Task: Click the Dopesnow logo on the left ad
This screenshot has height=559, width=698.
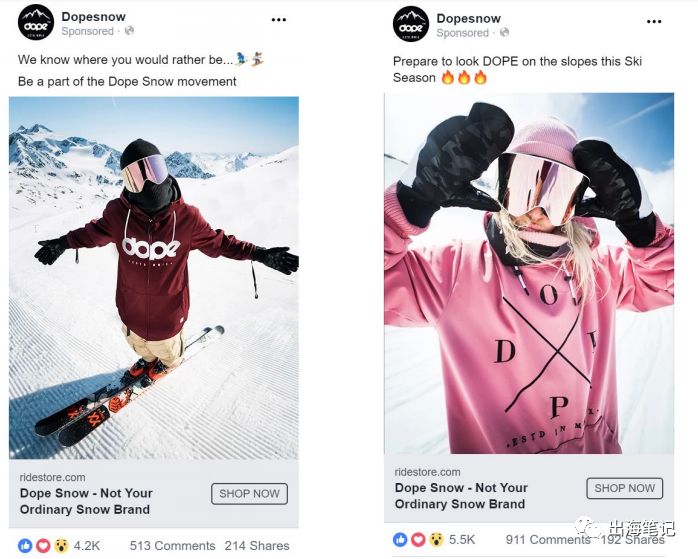Action: [x=36, y=22]
